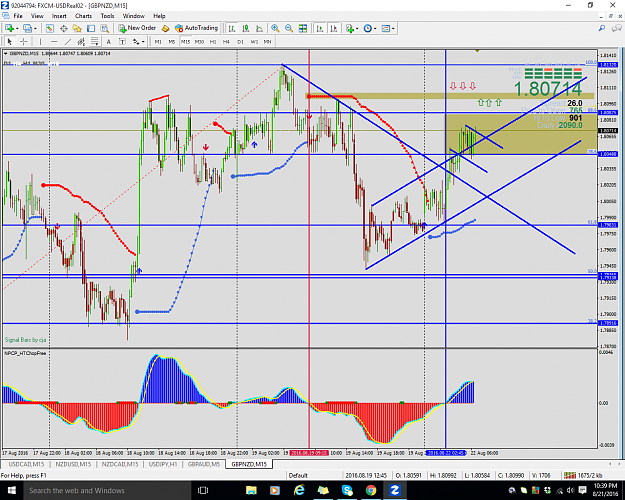This screenshot has width=625, height=500.
Task: Toggle chart shift icon
Action: pos(334,28)
